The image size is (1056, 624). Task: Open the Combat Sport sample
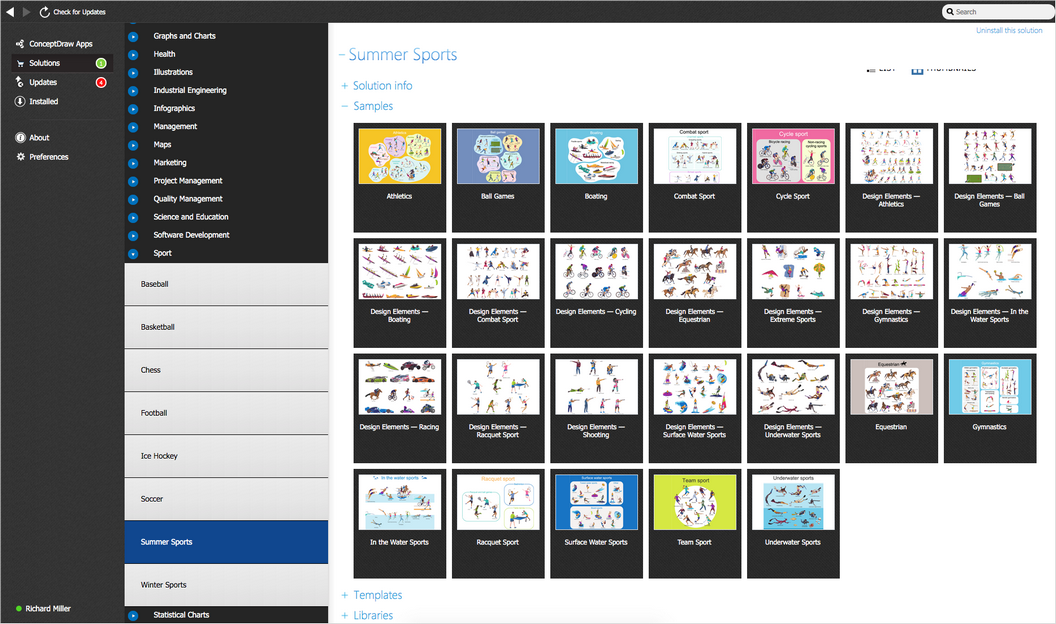(x=694, y=177)
